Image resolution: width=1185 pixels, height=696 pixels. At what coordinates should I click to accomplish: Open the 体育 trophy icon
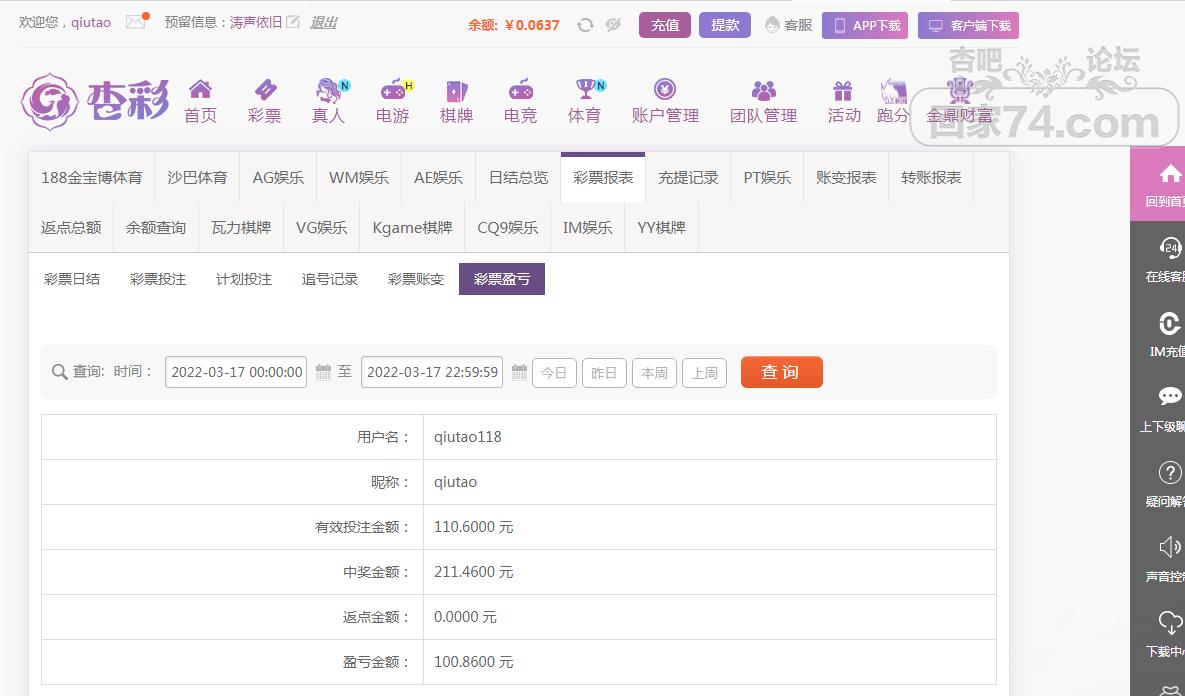pos(584,90)
